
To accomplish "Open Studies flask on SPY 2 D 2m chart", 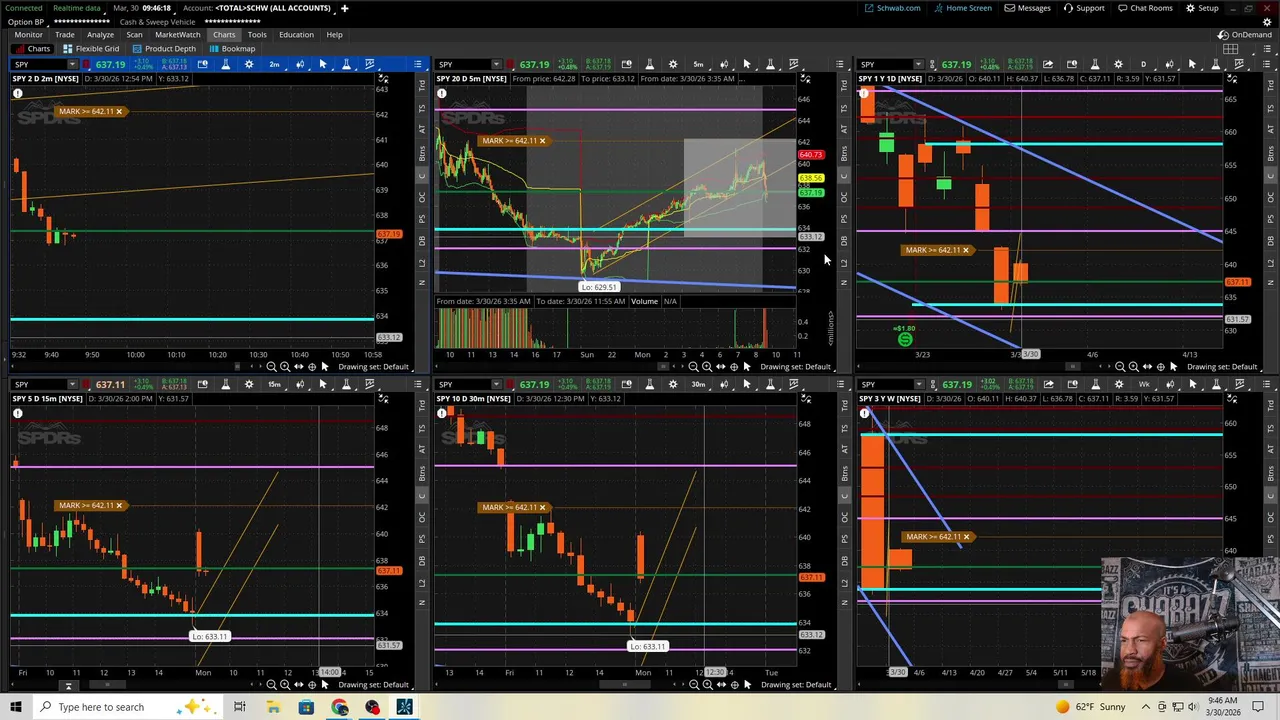I will click(225, 64).
